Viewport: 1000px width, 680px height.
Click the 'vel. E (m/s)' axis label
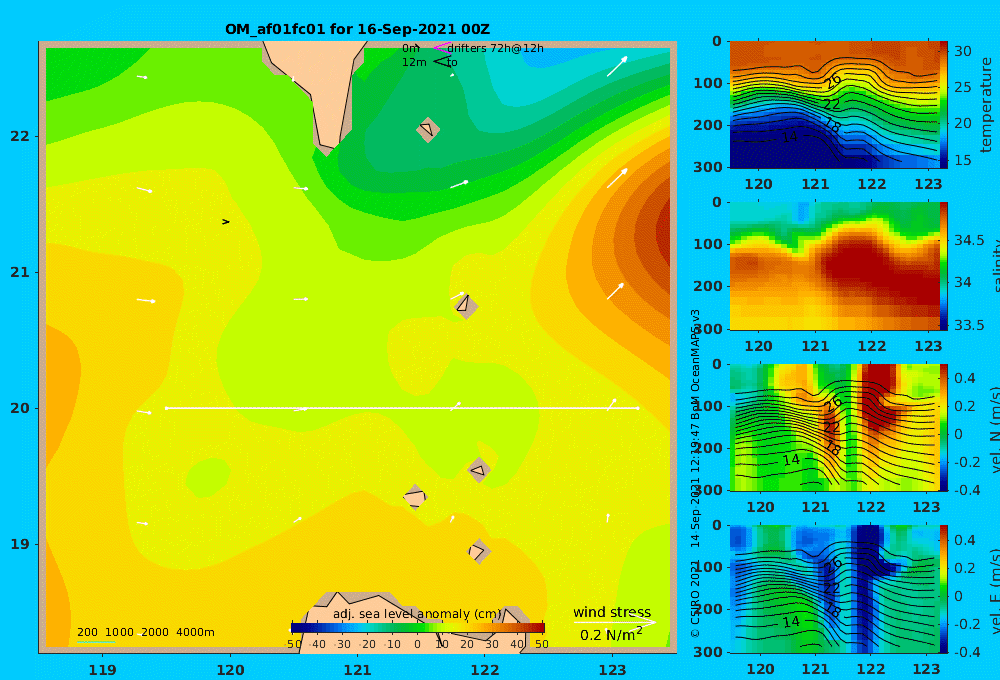pyautogui.click(x=995, y=591)
